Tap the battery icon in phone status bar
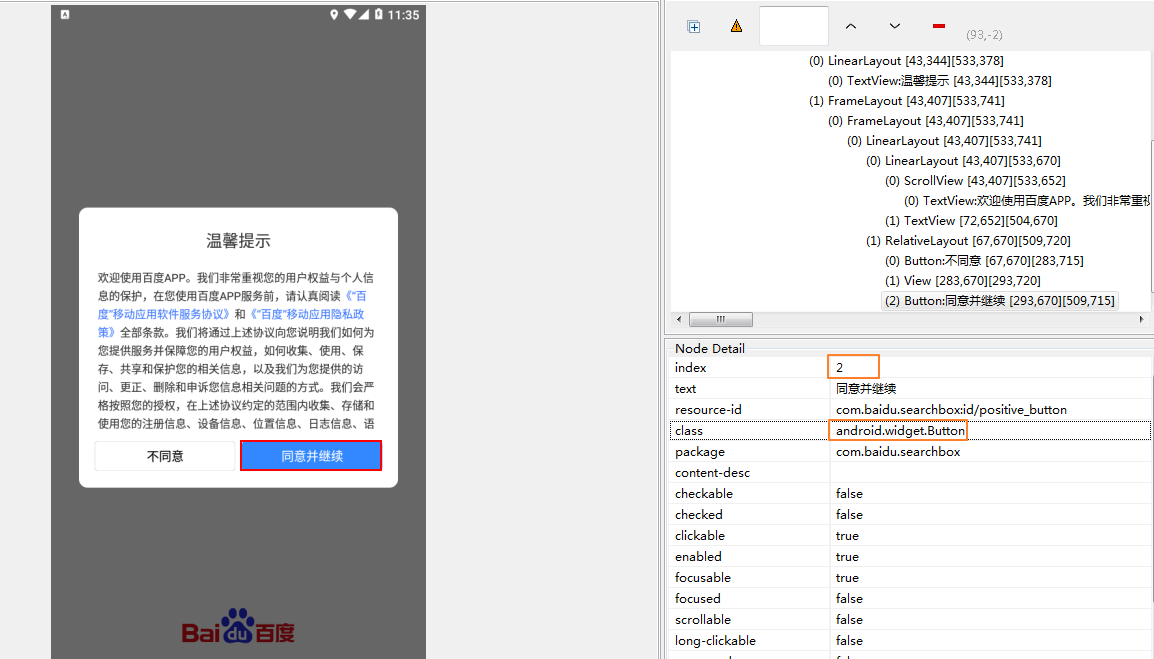 point(378,15)
